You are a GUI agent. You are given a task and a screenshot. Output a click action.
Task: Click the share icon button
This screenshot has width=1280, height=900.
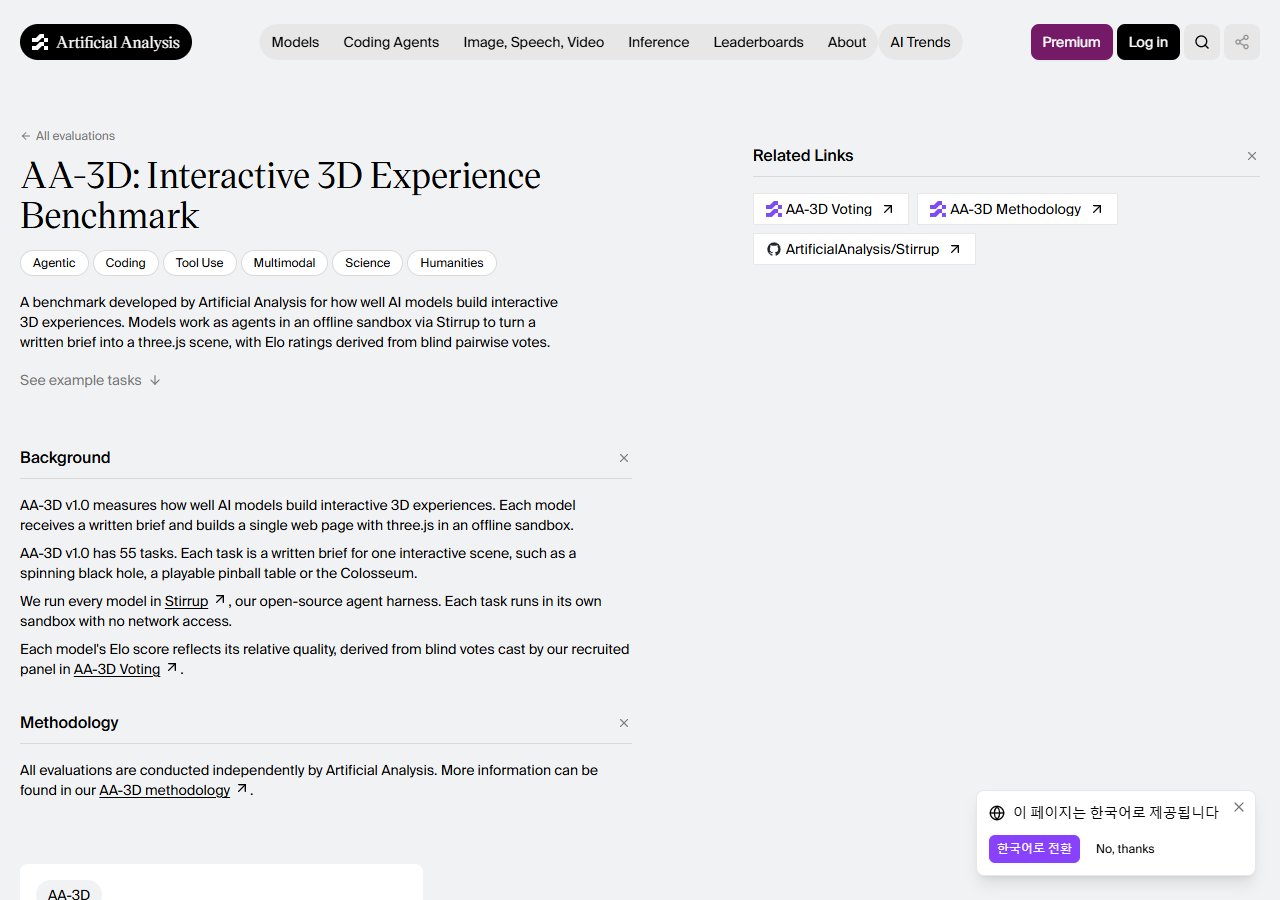tap(1242, 42)
